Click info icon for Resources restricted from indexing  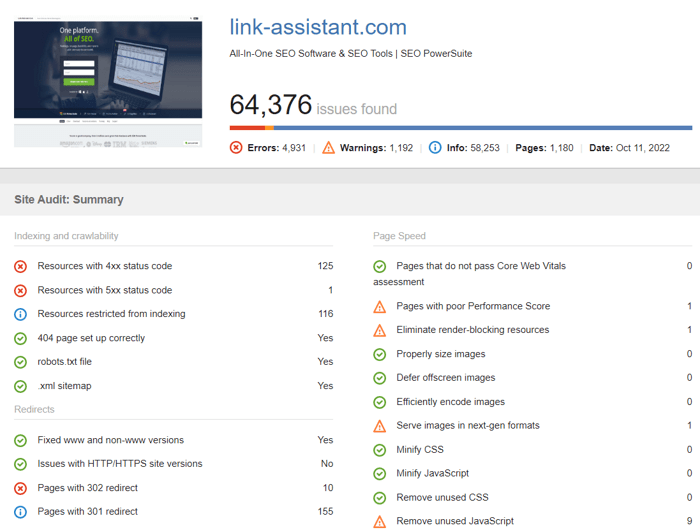[21, 314]
